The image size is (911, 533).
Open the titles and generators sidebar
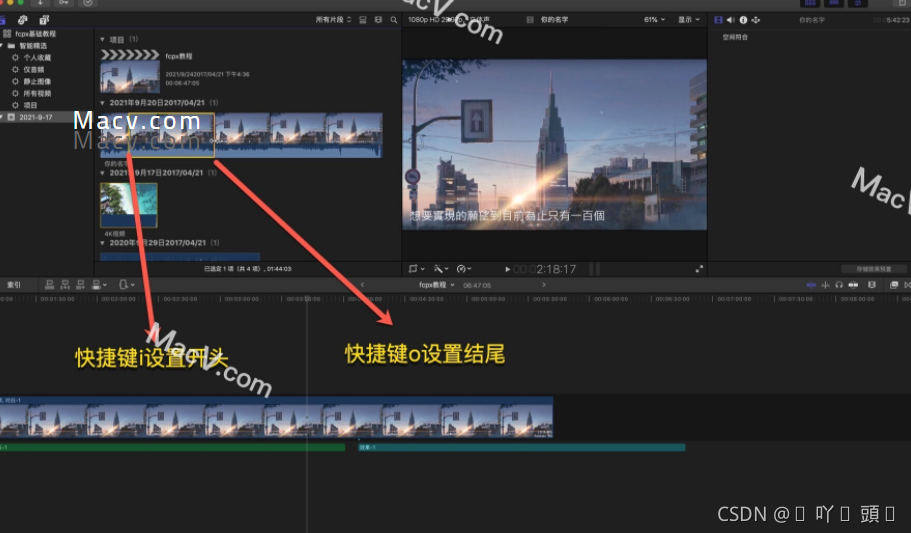44,20
